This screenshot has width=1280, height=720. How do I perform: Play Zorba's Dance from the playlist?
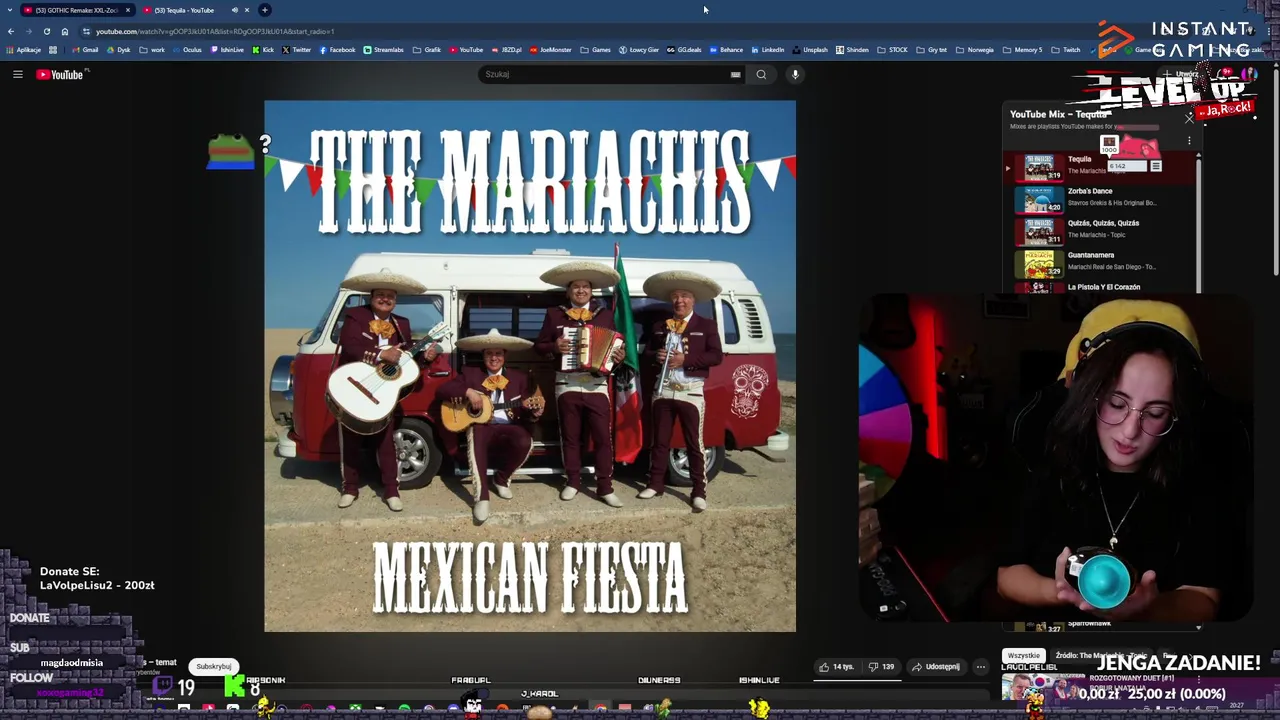pyautogui.click(x=1100, y=198)
